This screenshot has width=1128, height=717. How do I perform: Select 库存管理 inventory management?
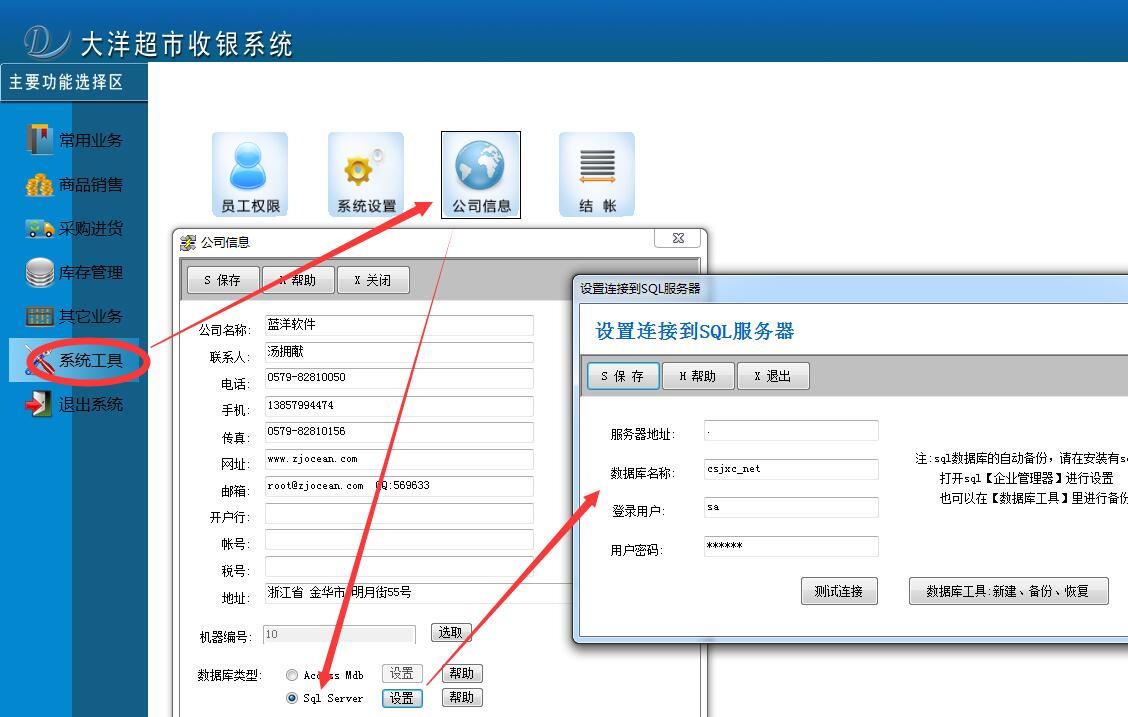pyautogui.click(x=75, y=272)
